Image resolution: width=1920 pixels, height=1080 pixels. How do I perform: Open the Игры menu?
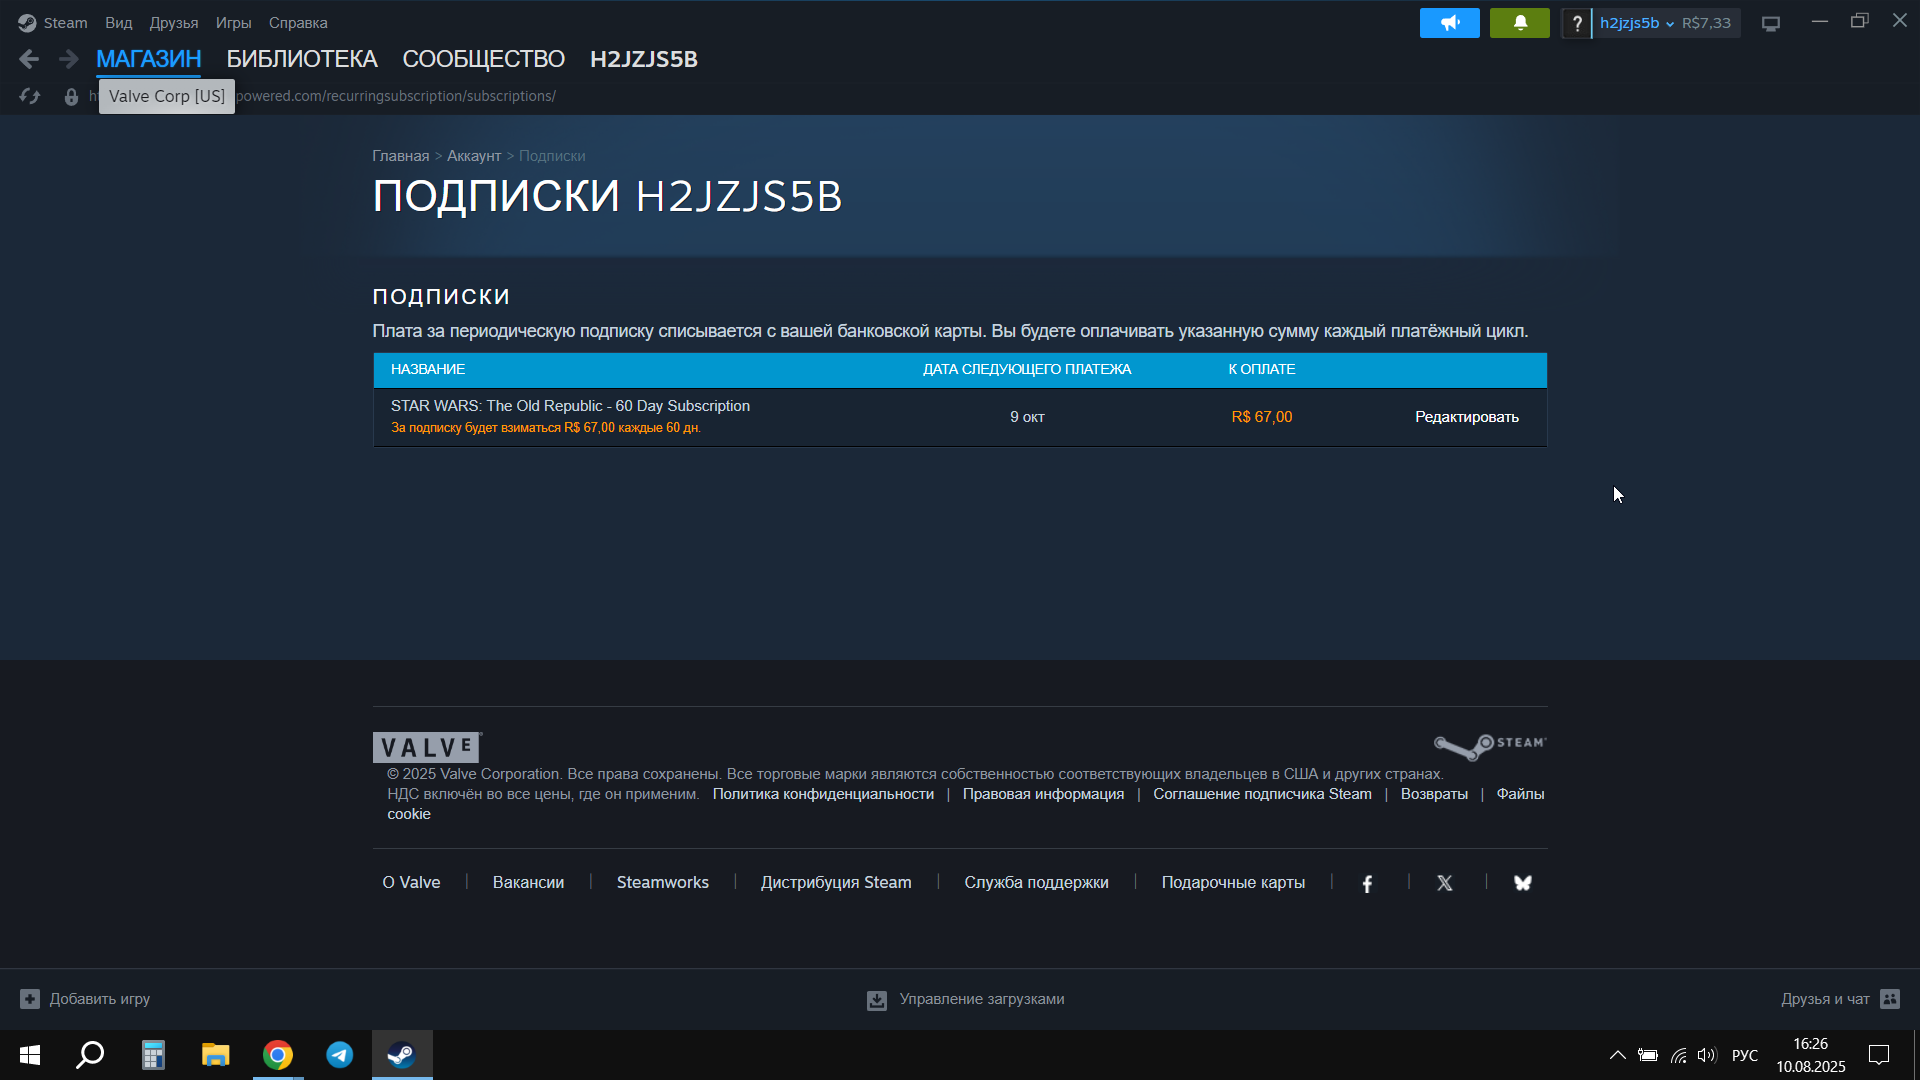pyautogui.click(x=233, y=23)
